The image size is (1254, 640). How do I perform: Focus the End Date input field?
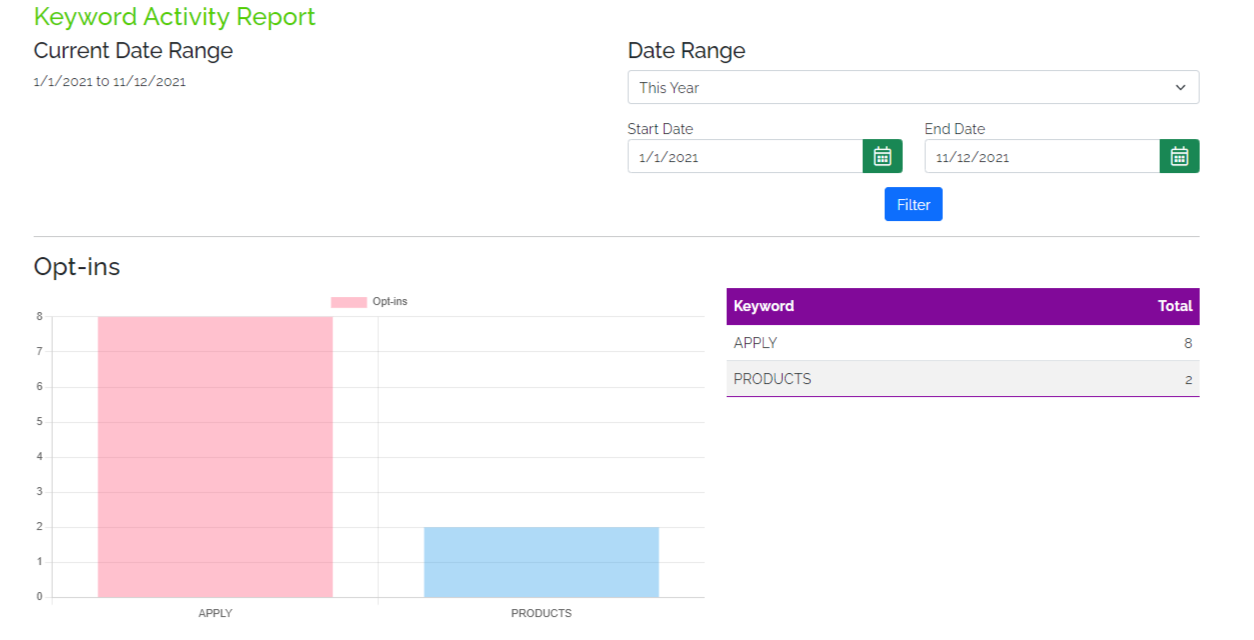click(x=1042, y=156)
